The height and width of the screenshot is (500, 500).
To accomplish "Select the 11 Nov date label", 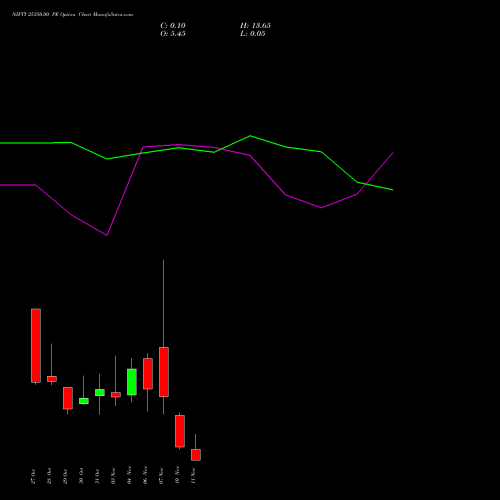I will tap(193, 475).
